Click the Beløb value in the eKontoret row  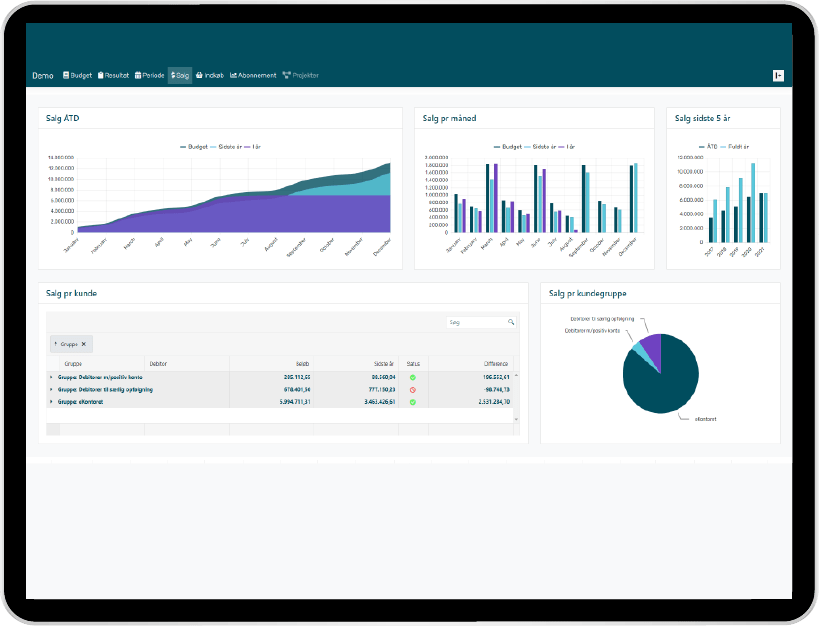295,402
